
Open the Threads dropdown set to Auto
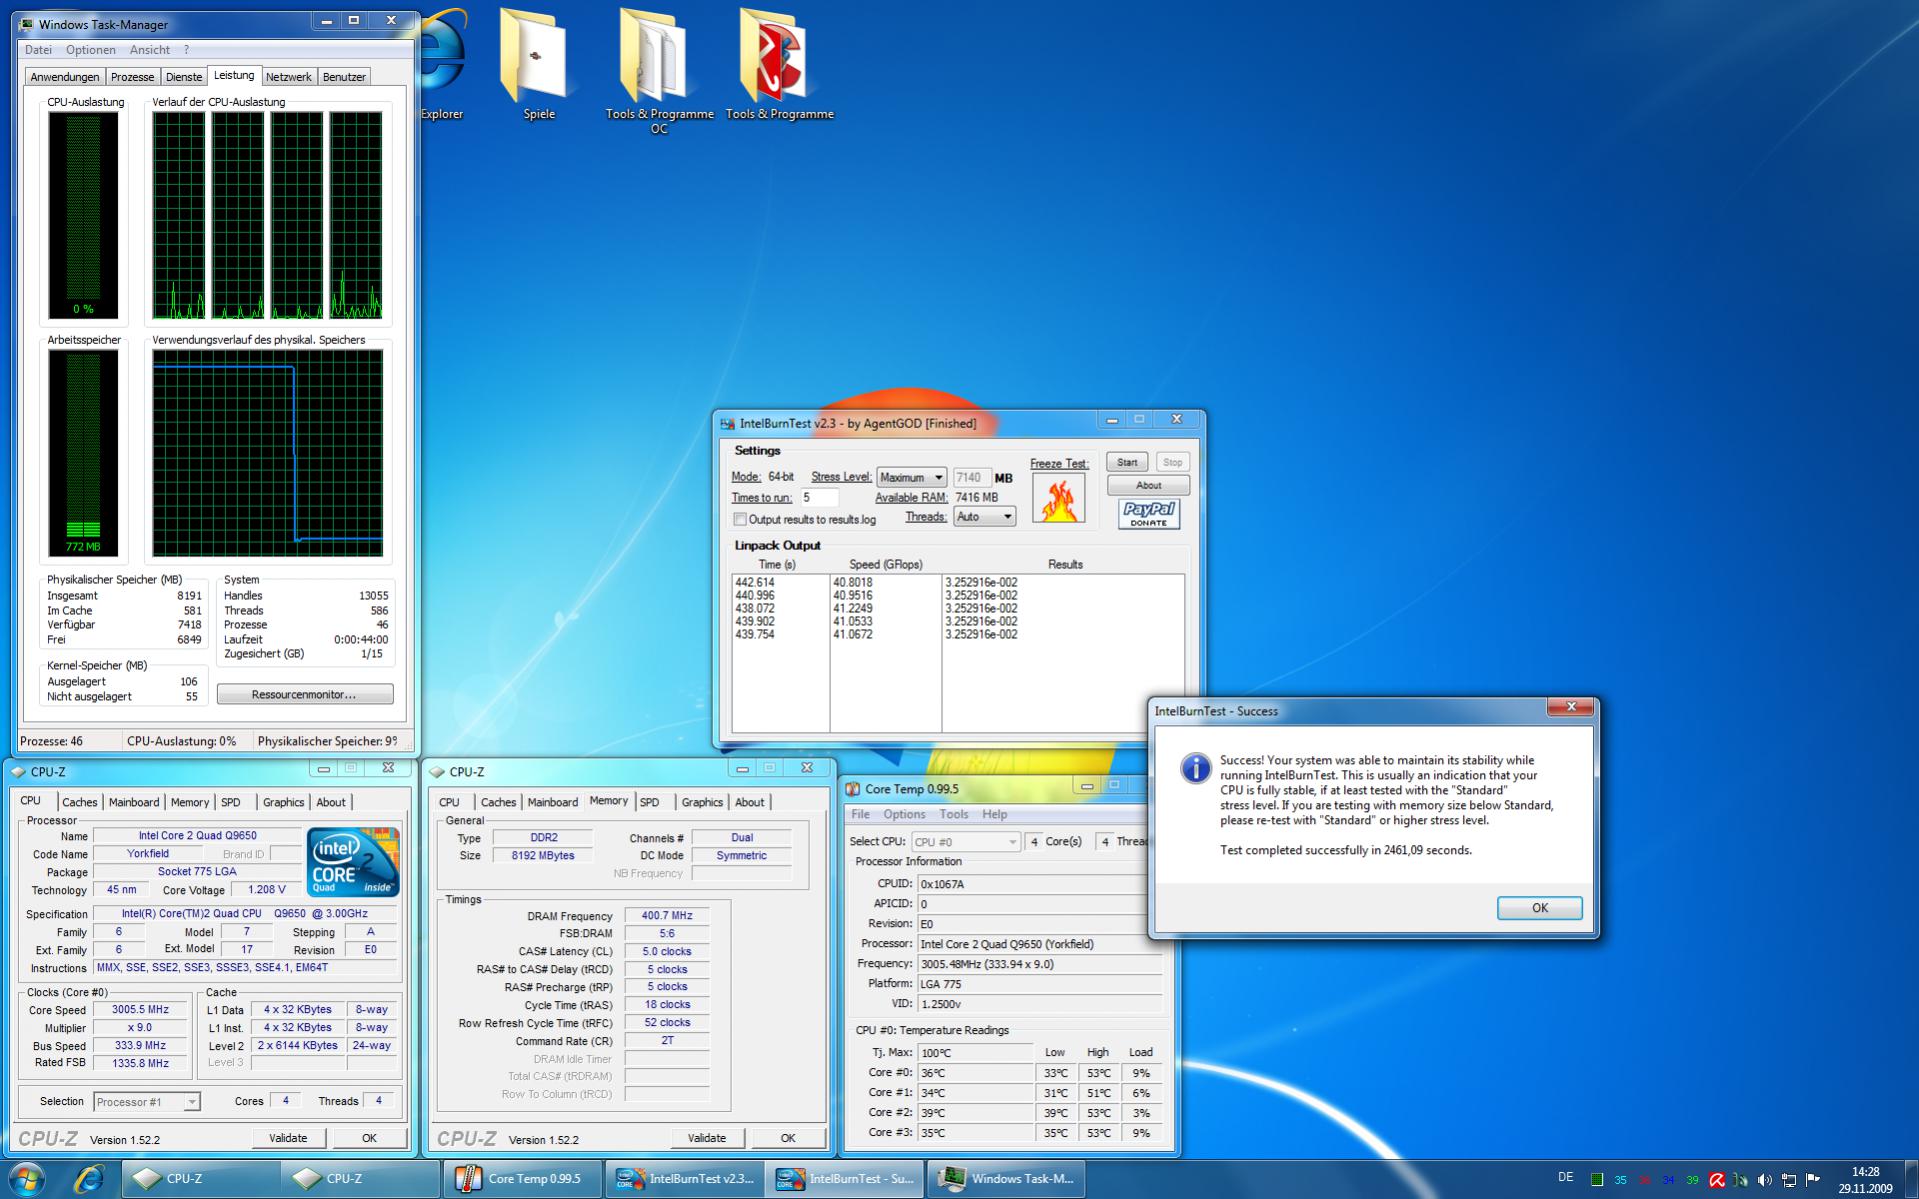[x=985, y=516]
